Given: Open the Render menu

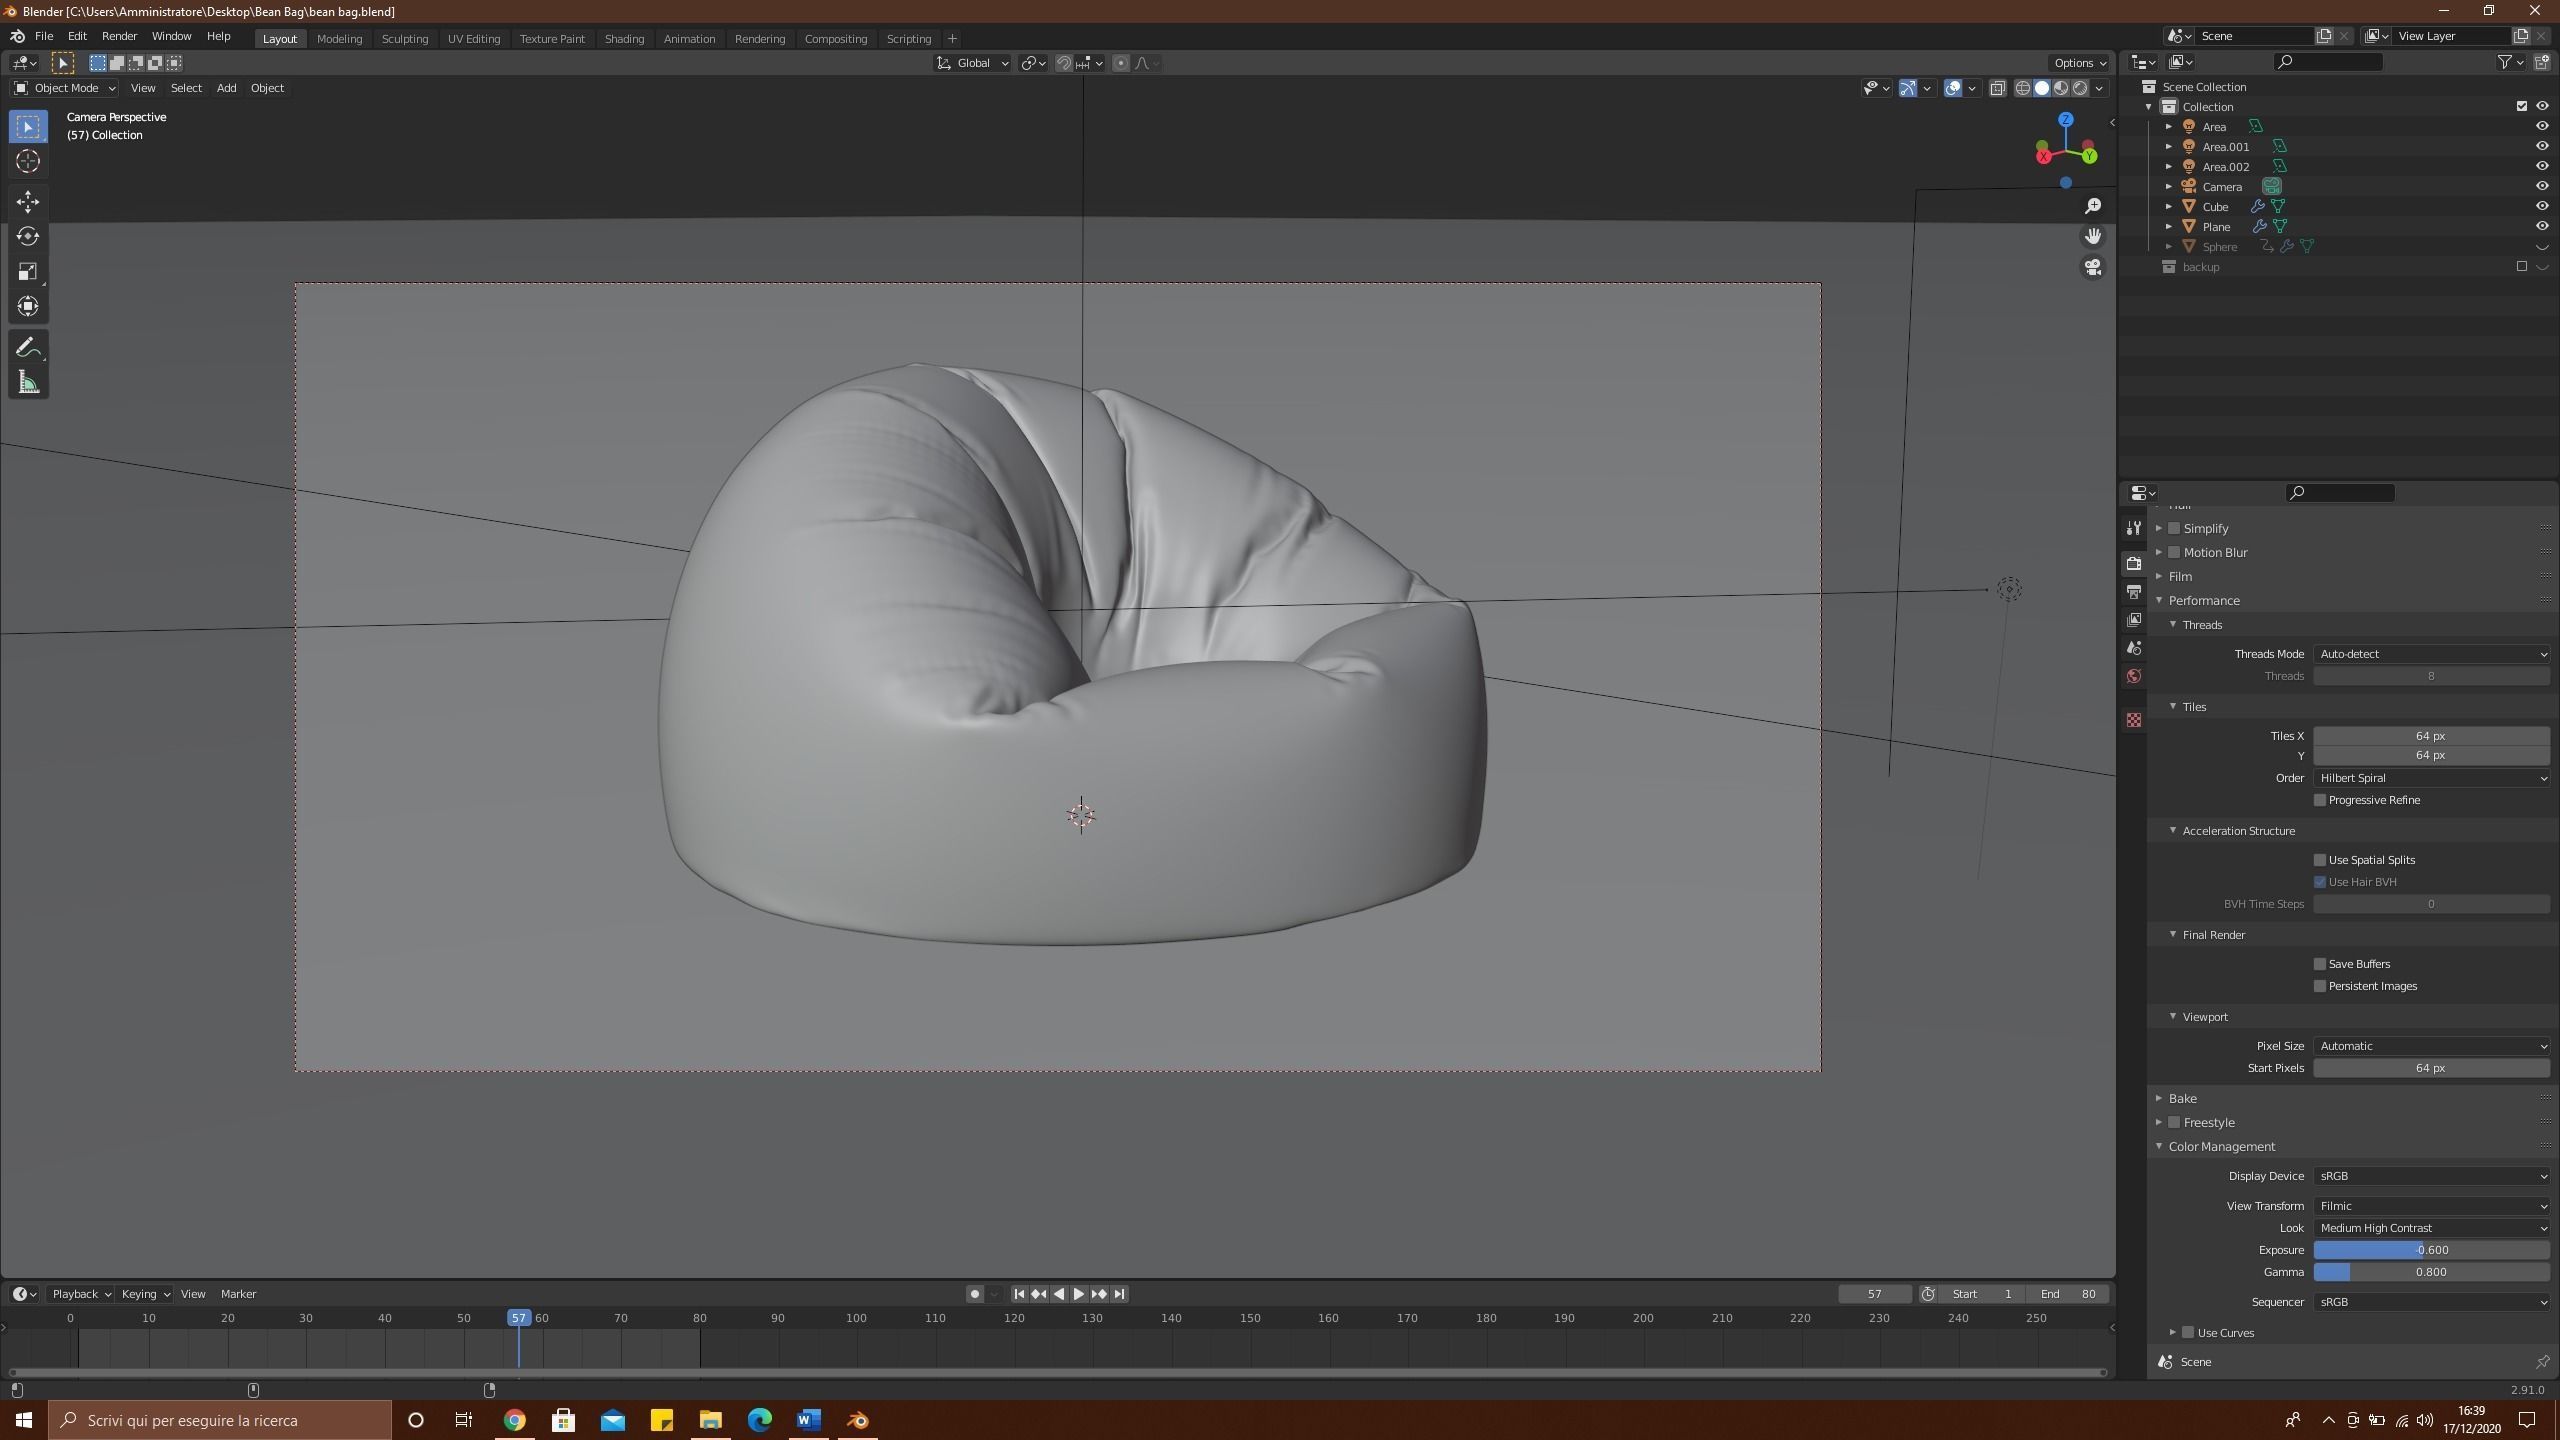Looking at the screenshot, I should [x=119, y=36].
